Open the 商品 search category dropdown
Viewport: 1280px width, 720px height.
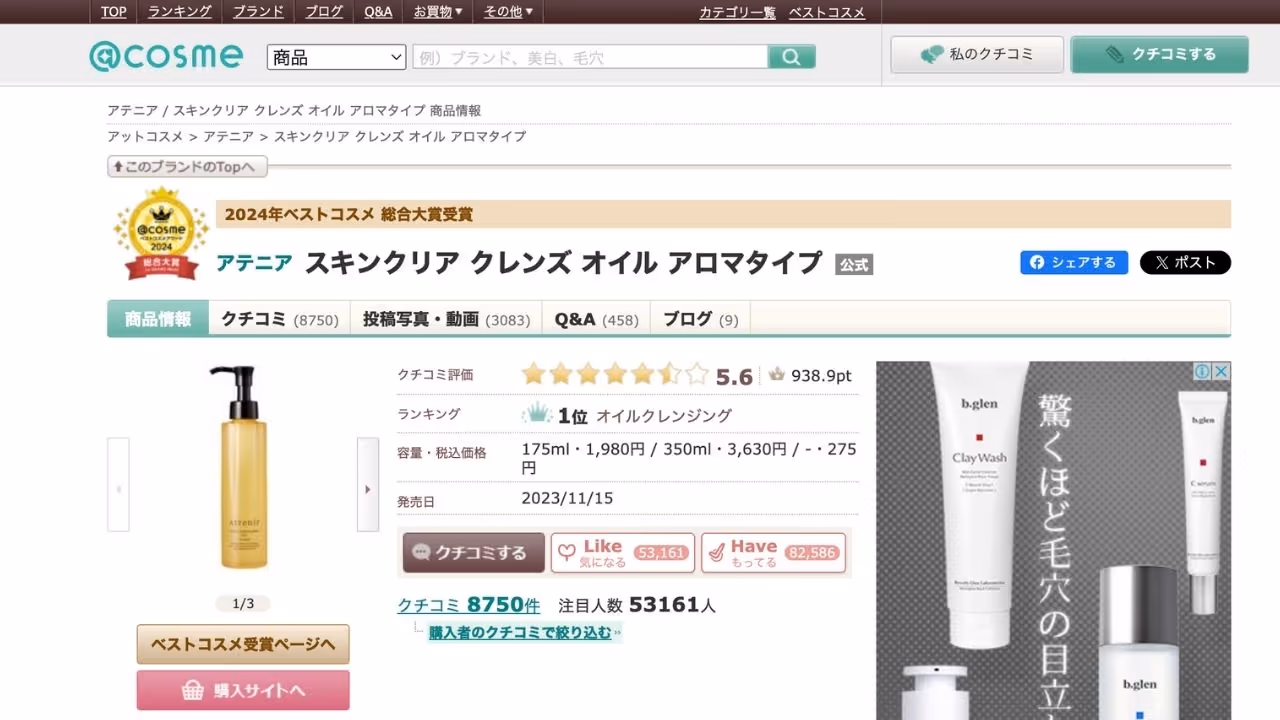pyautogui.click(x=336, y=57)
